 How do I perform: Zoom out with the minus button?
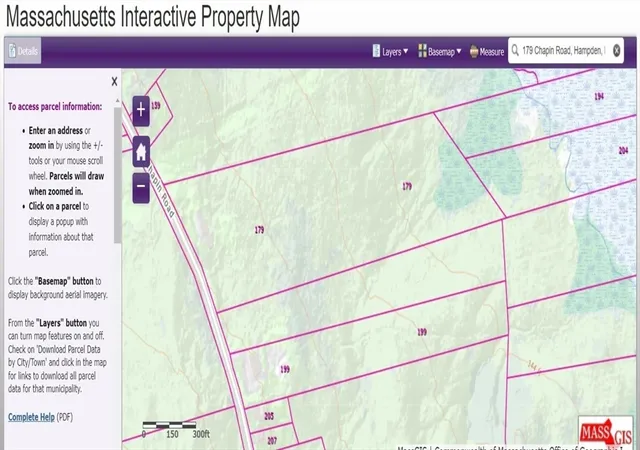(141, 187)
